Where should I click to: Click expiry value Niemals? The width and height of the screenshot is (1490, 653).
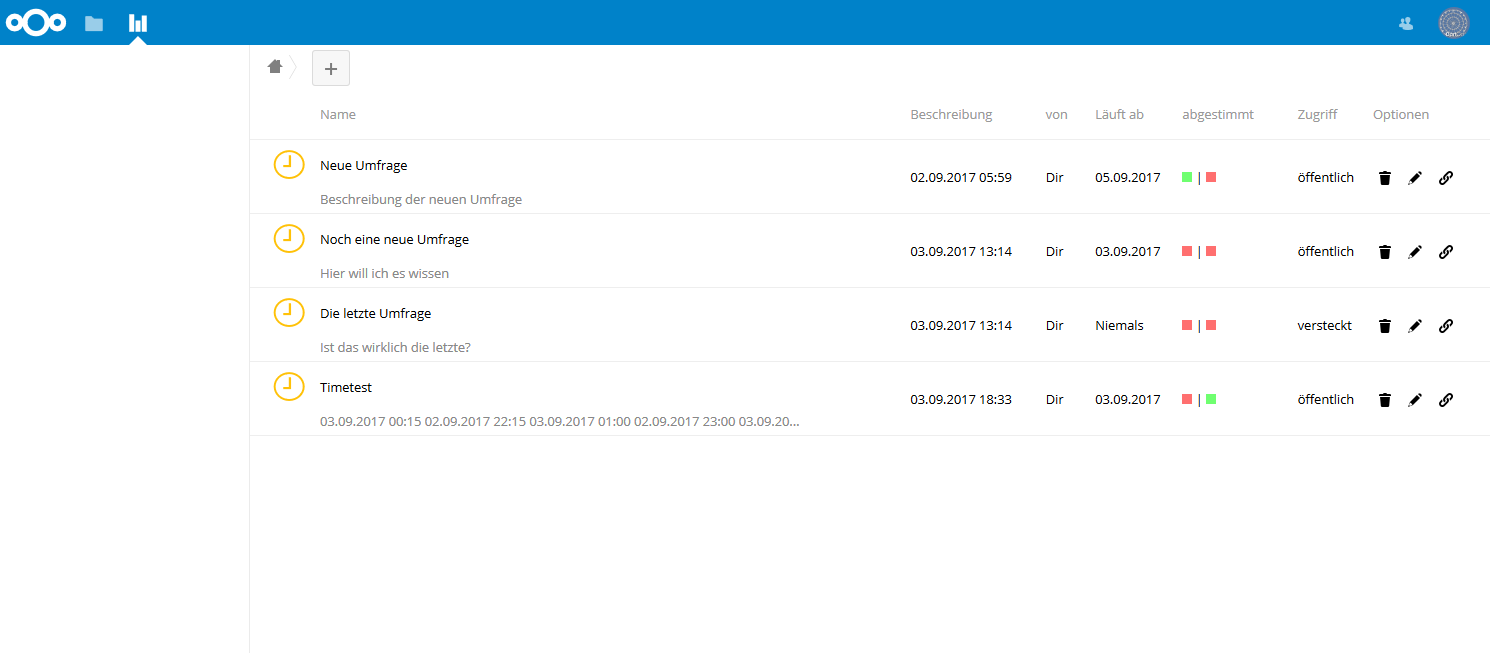[1119, 326]
